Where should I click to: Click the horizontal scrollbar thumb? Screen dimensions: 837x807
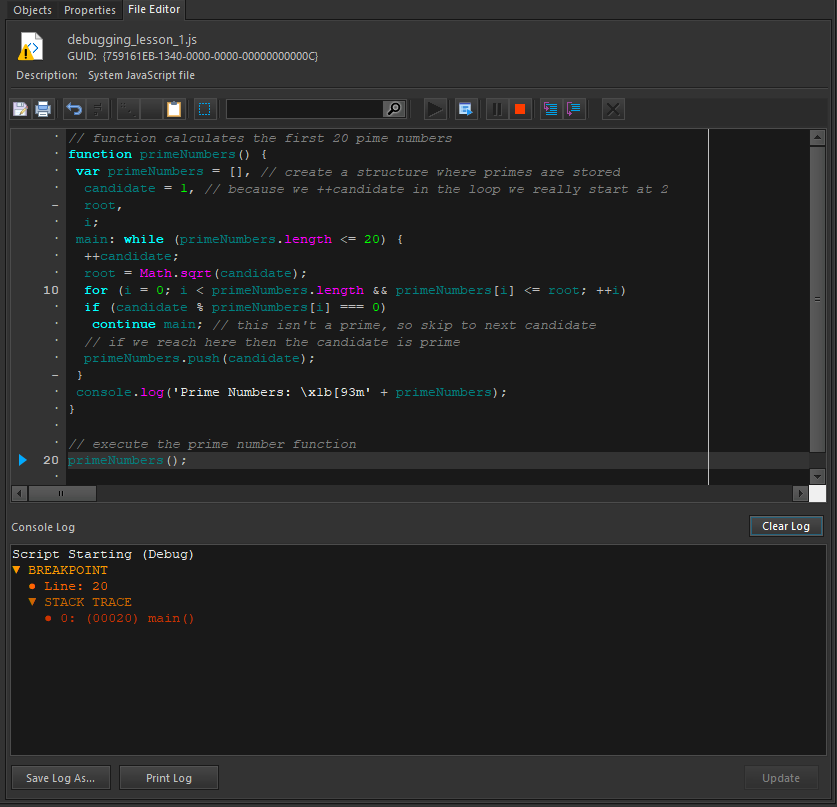pos(62,494)
